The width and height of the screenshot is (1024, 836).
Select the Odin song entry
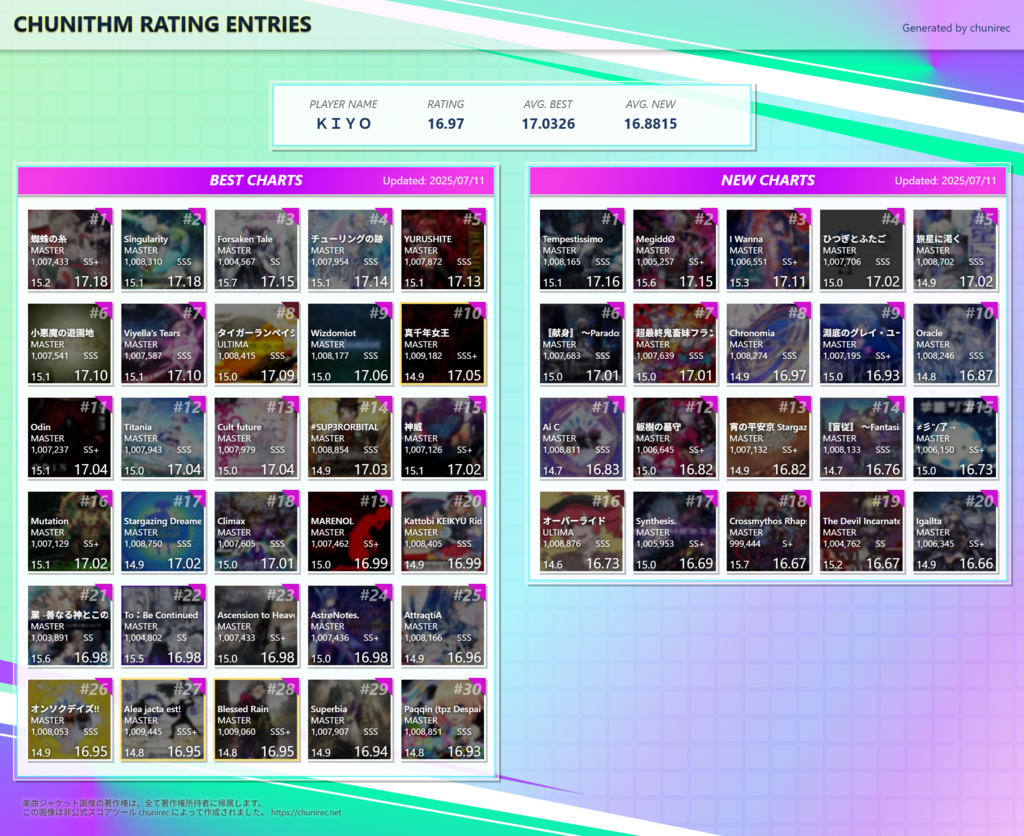pyautogui.click(x=68, y=438)
